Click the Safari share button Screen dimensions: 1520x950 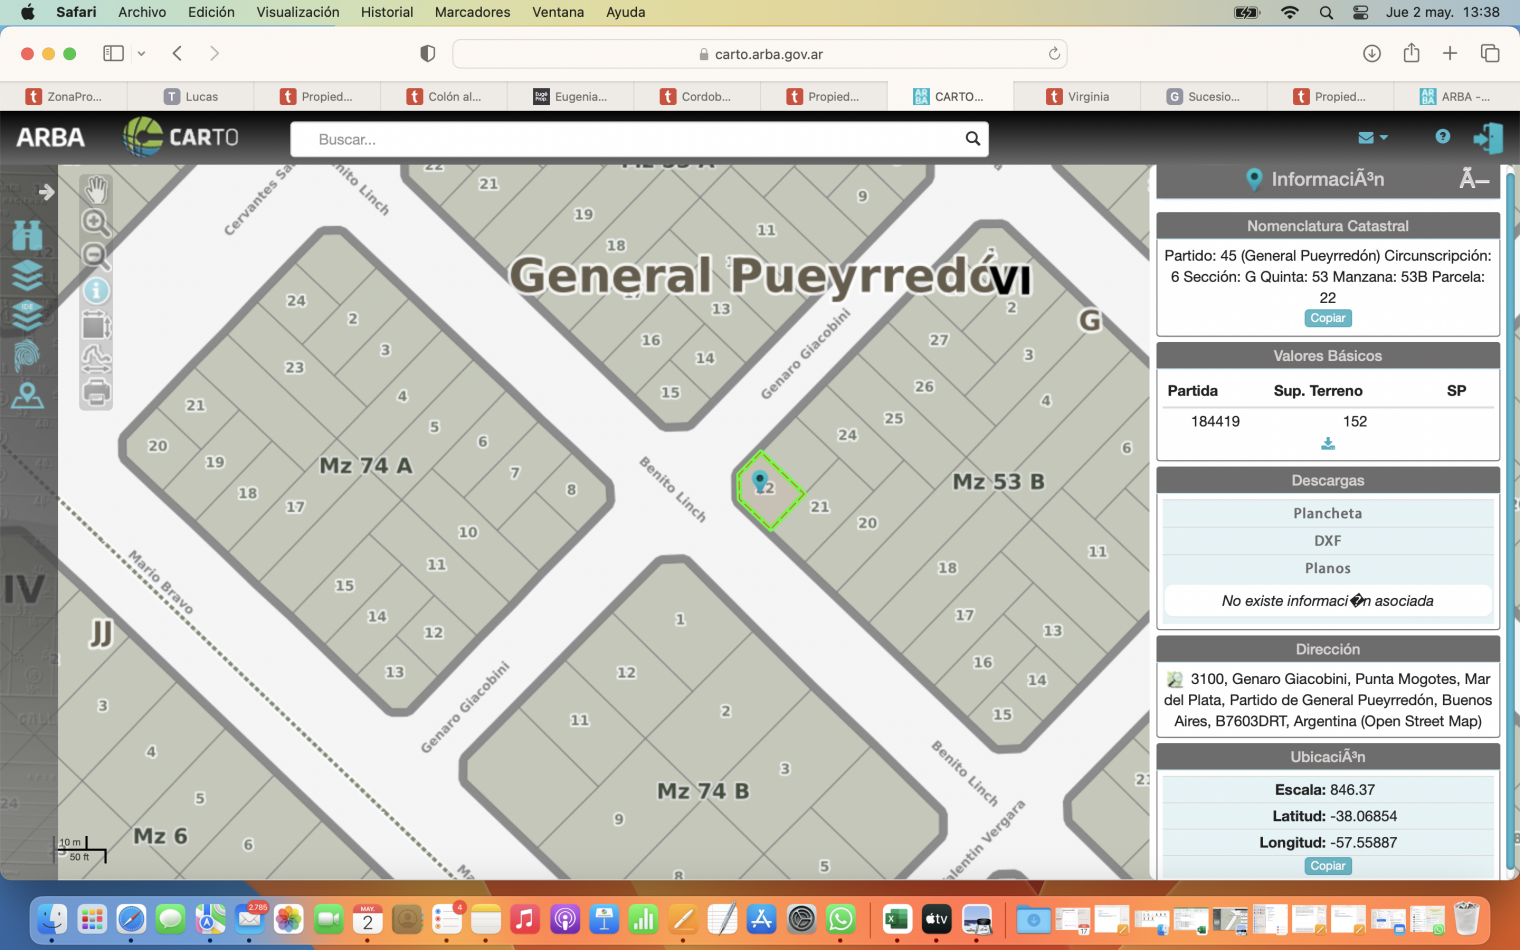tap(1411, 52)
